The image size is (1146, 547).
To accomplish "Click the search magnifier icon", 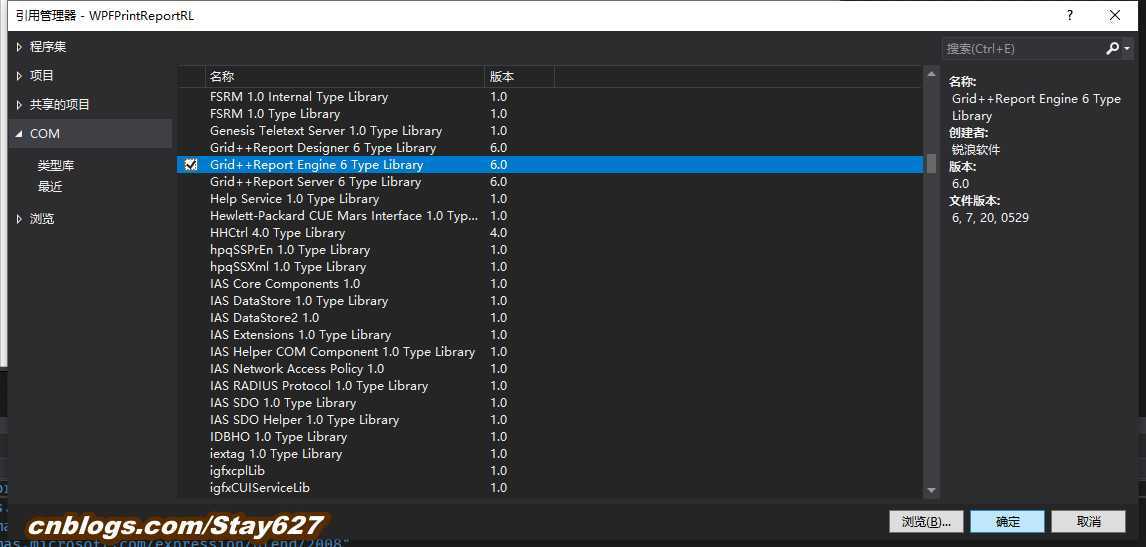I will pyautogui.click(x=1112, y=49).
